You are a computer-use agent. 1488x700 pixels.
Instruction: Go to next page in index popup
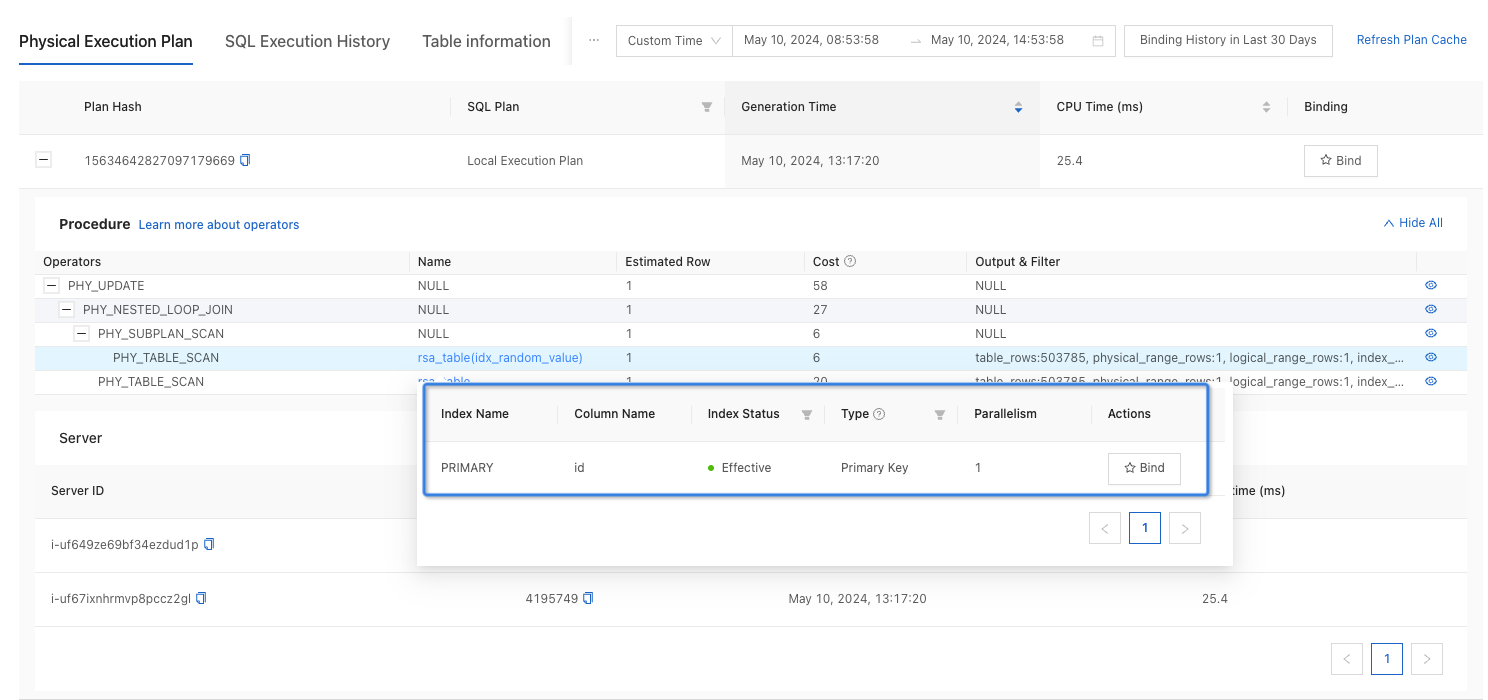pyautogui.click(x=1185, y=528)
